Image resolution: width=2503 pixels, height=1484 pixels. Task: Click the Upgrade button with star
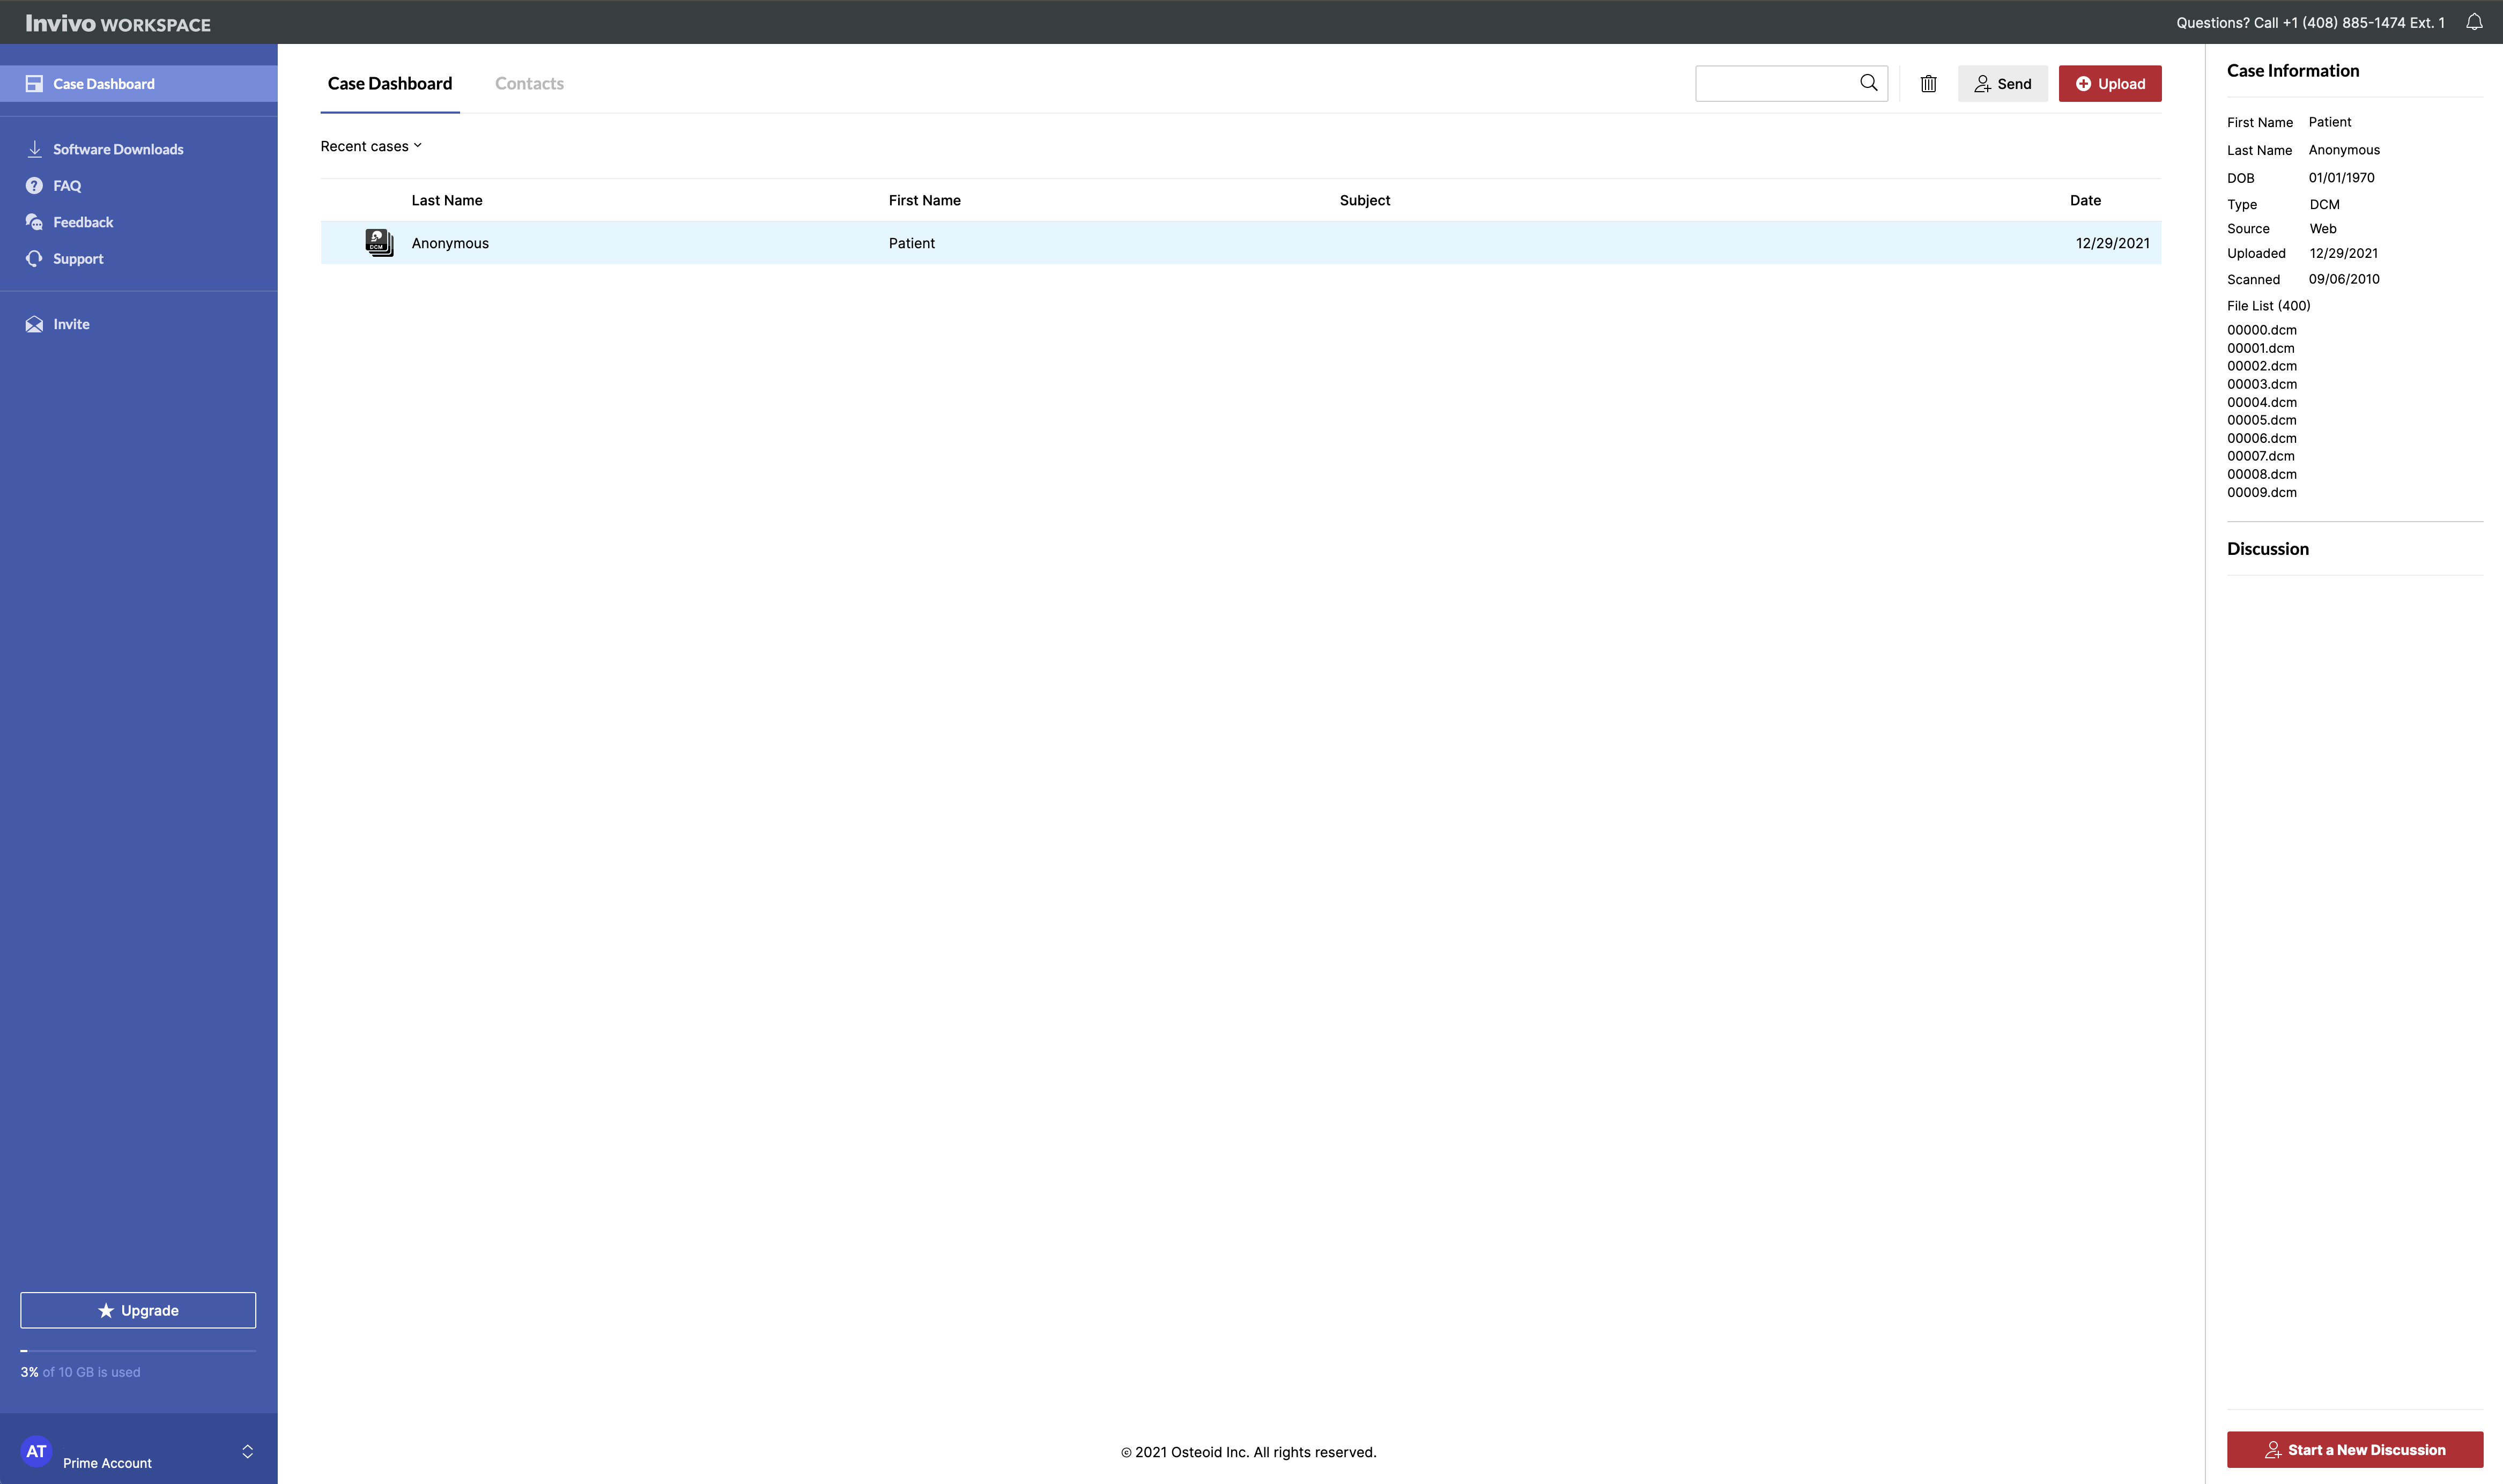[137, 1310]
